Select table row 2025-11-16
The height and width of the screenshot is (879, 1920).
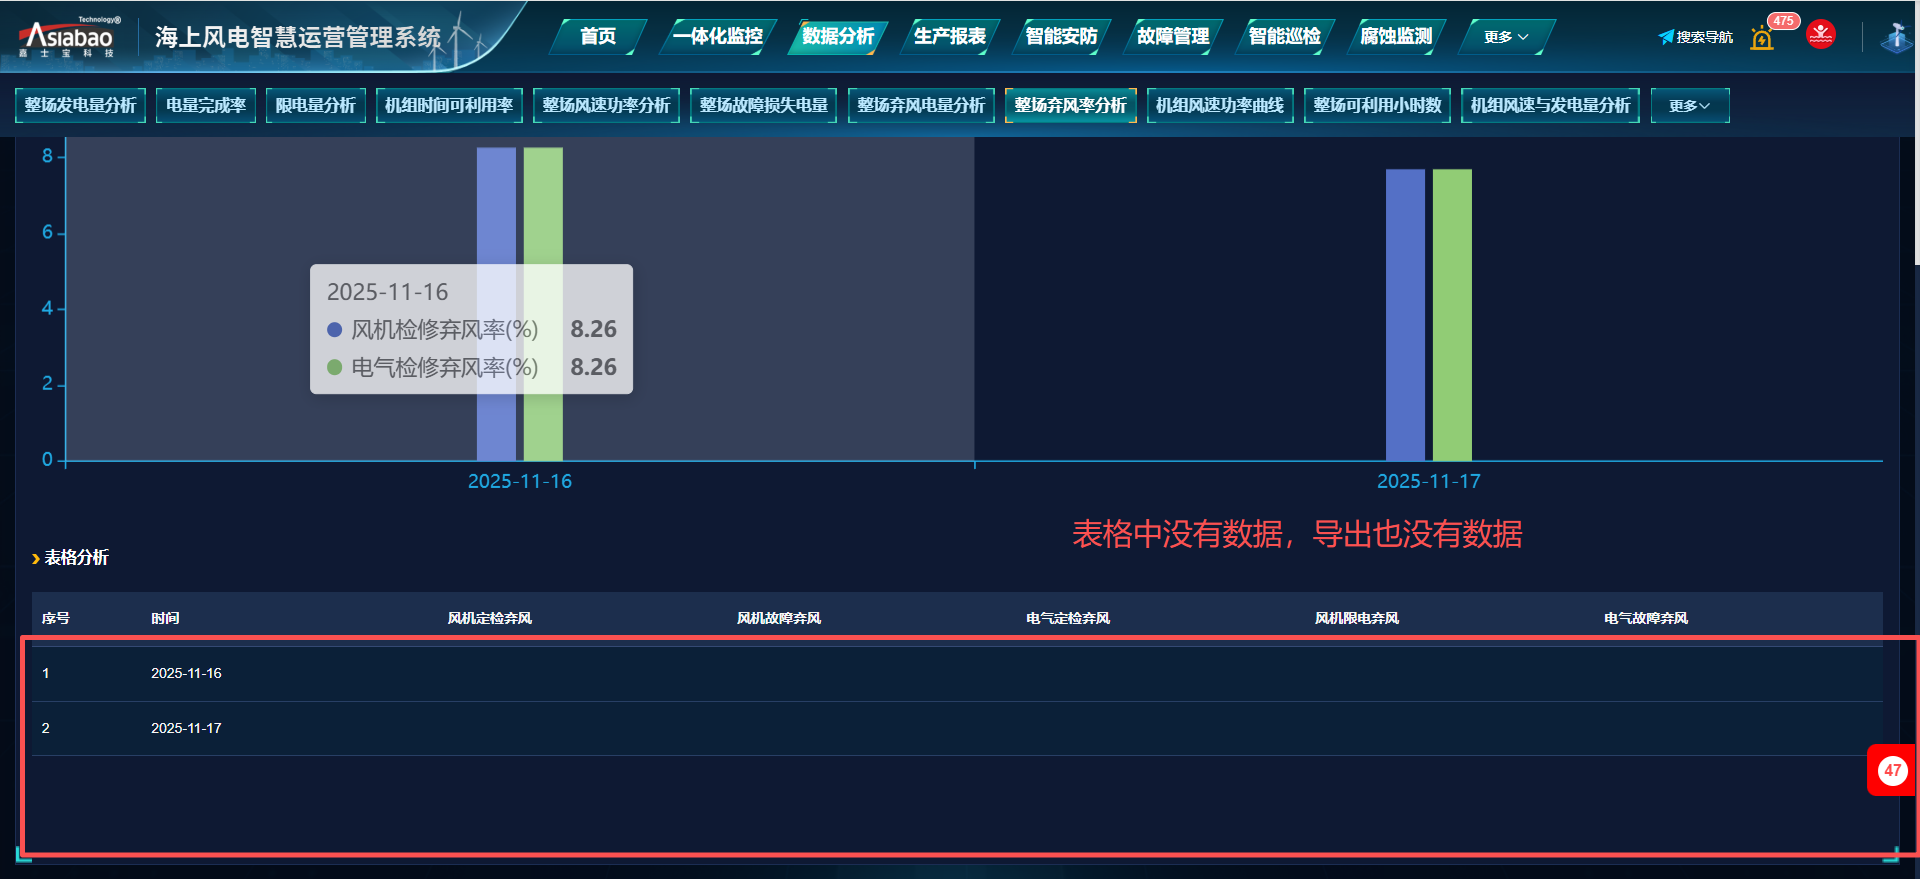[186, 673]
